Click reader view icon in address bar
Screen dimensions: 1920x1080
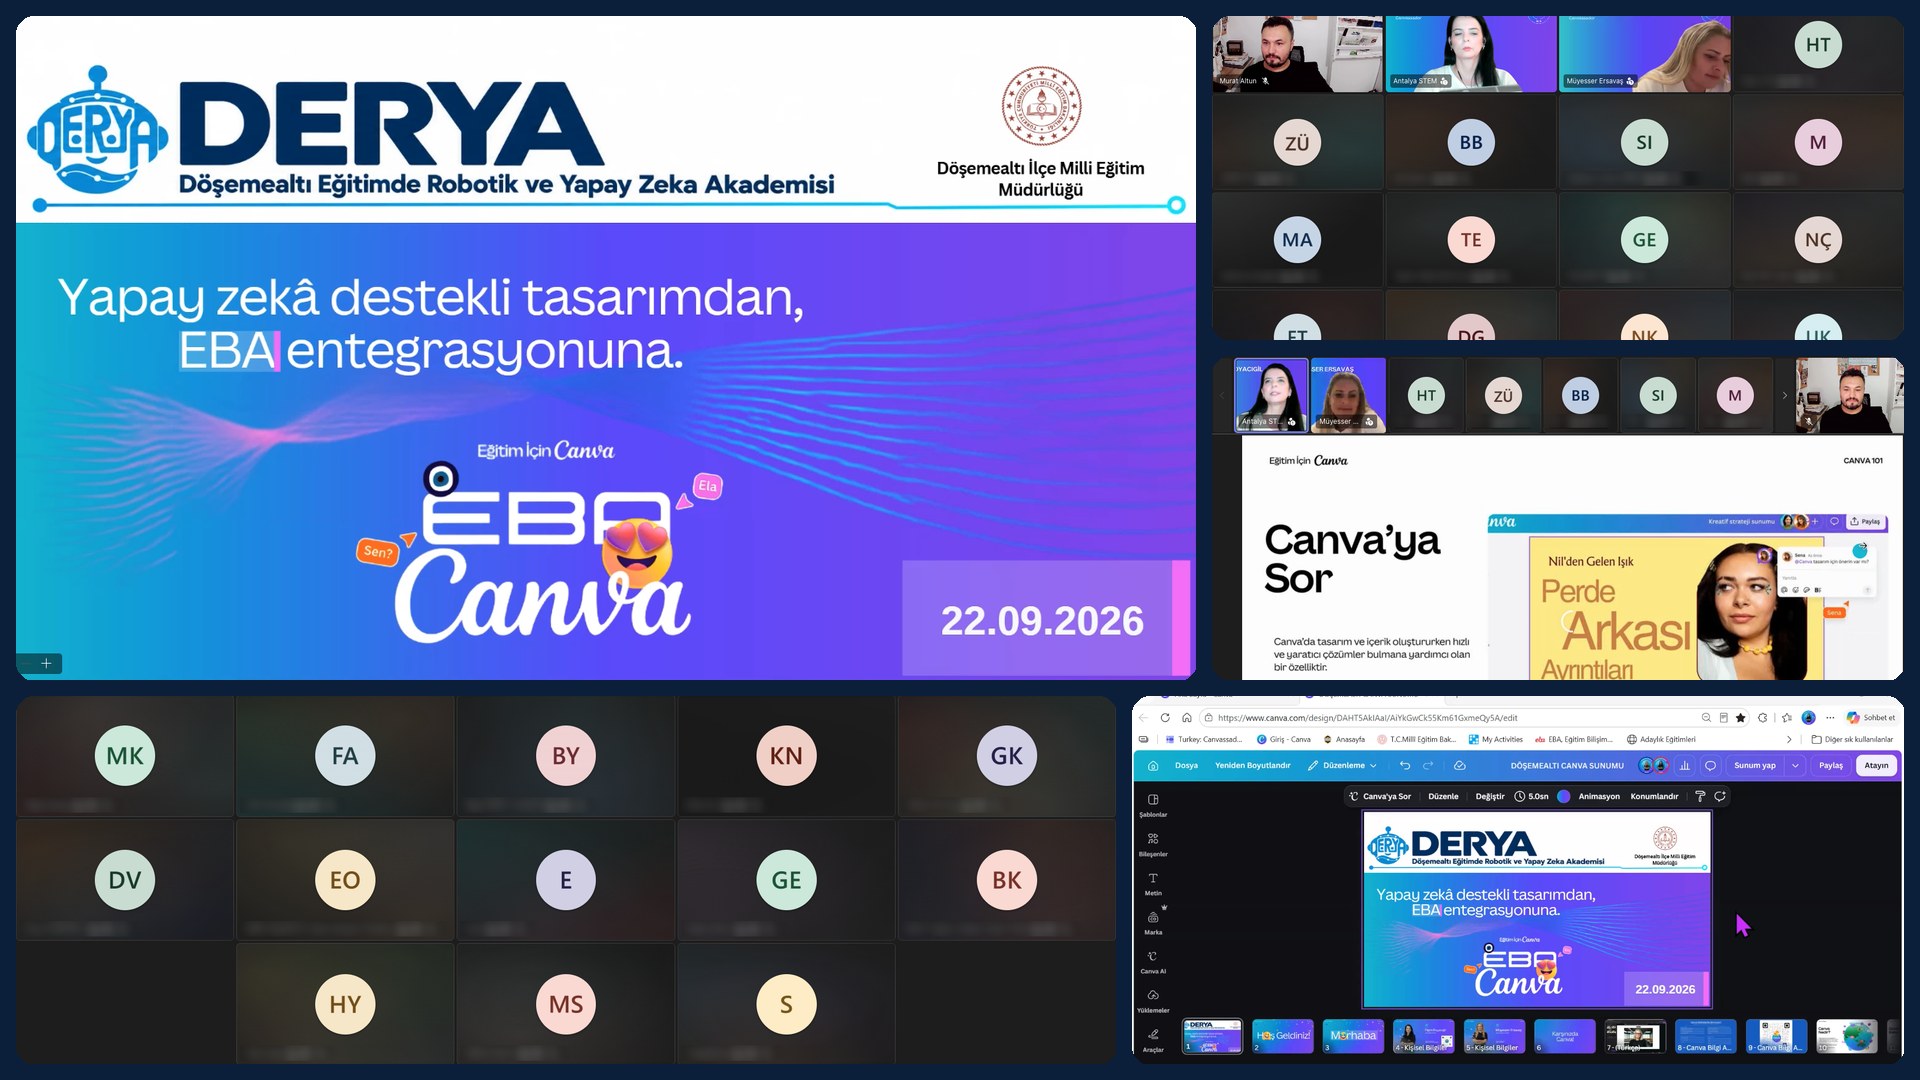[x=1723, y=718]
